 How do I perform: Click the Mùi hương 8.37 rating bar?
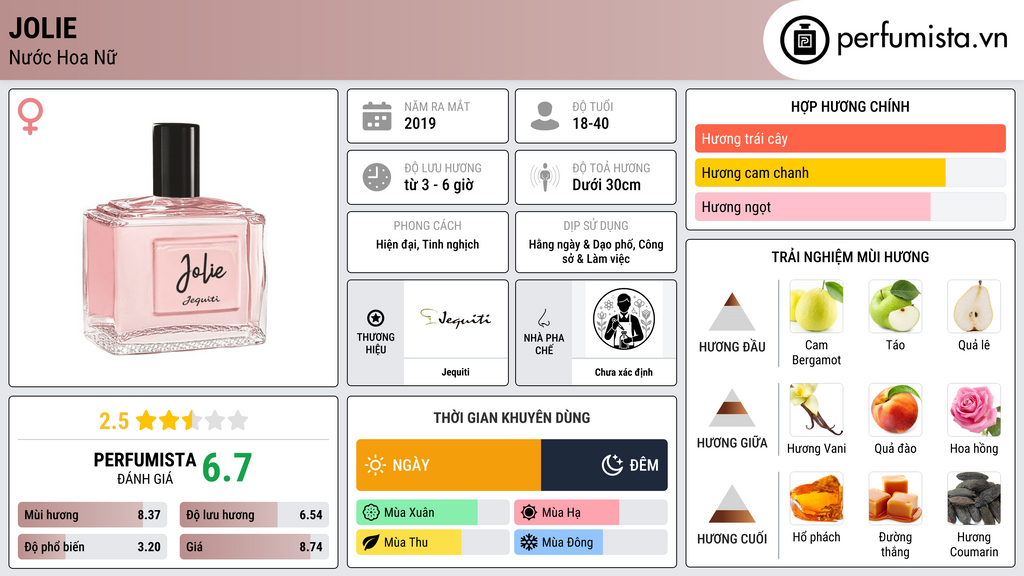(93, 515)
